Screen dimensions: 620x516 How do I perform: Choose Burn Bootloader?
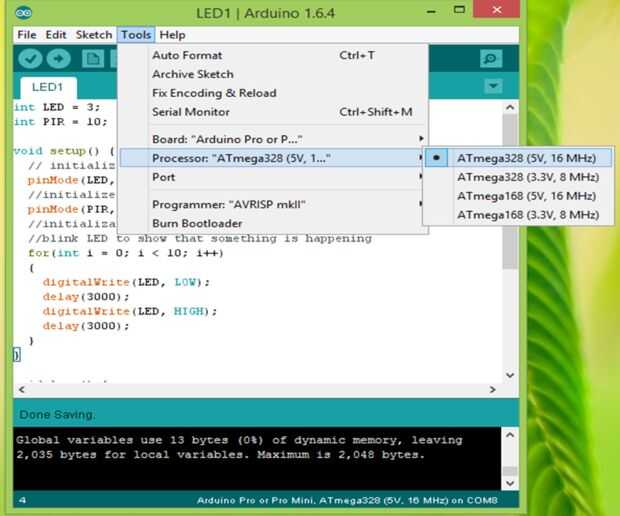point(273,223)
